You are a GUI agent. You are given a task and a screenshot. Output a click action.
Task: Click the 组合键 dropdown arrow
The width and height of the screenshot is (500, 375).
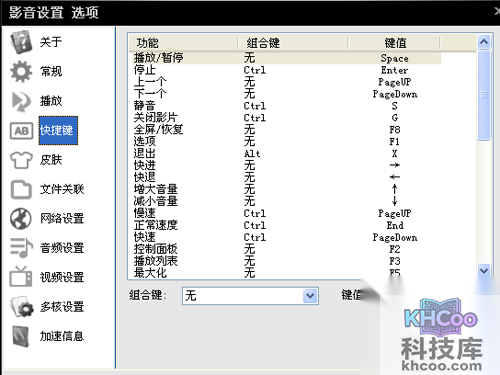tap(310, 296)
